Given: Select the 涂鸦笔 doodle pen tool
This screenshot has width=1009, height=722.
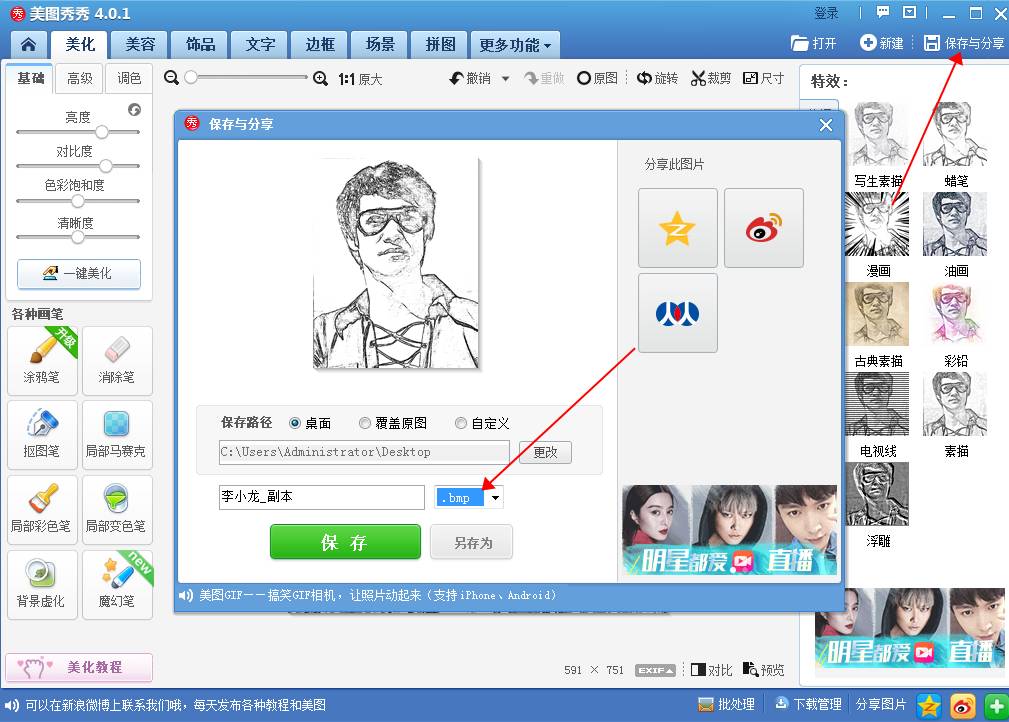Looking at the screenshot, I should pyautogui.click(x=42, y=360).
